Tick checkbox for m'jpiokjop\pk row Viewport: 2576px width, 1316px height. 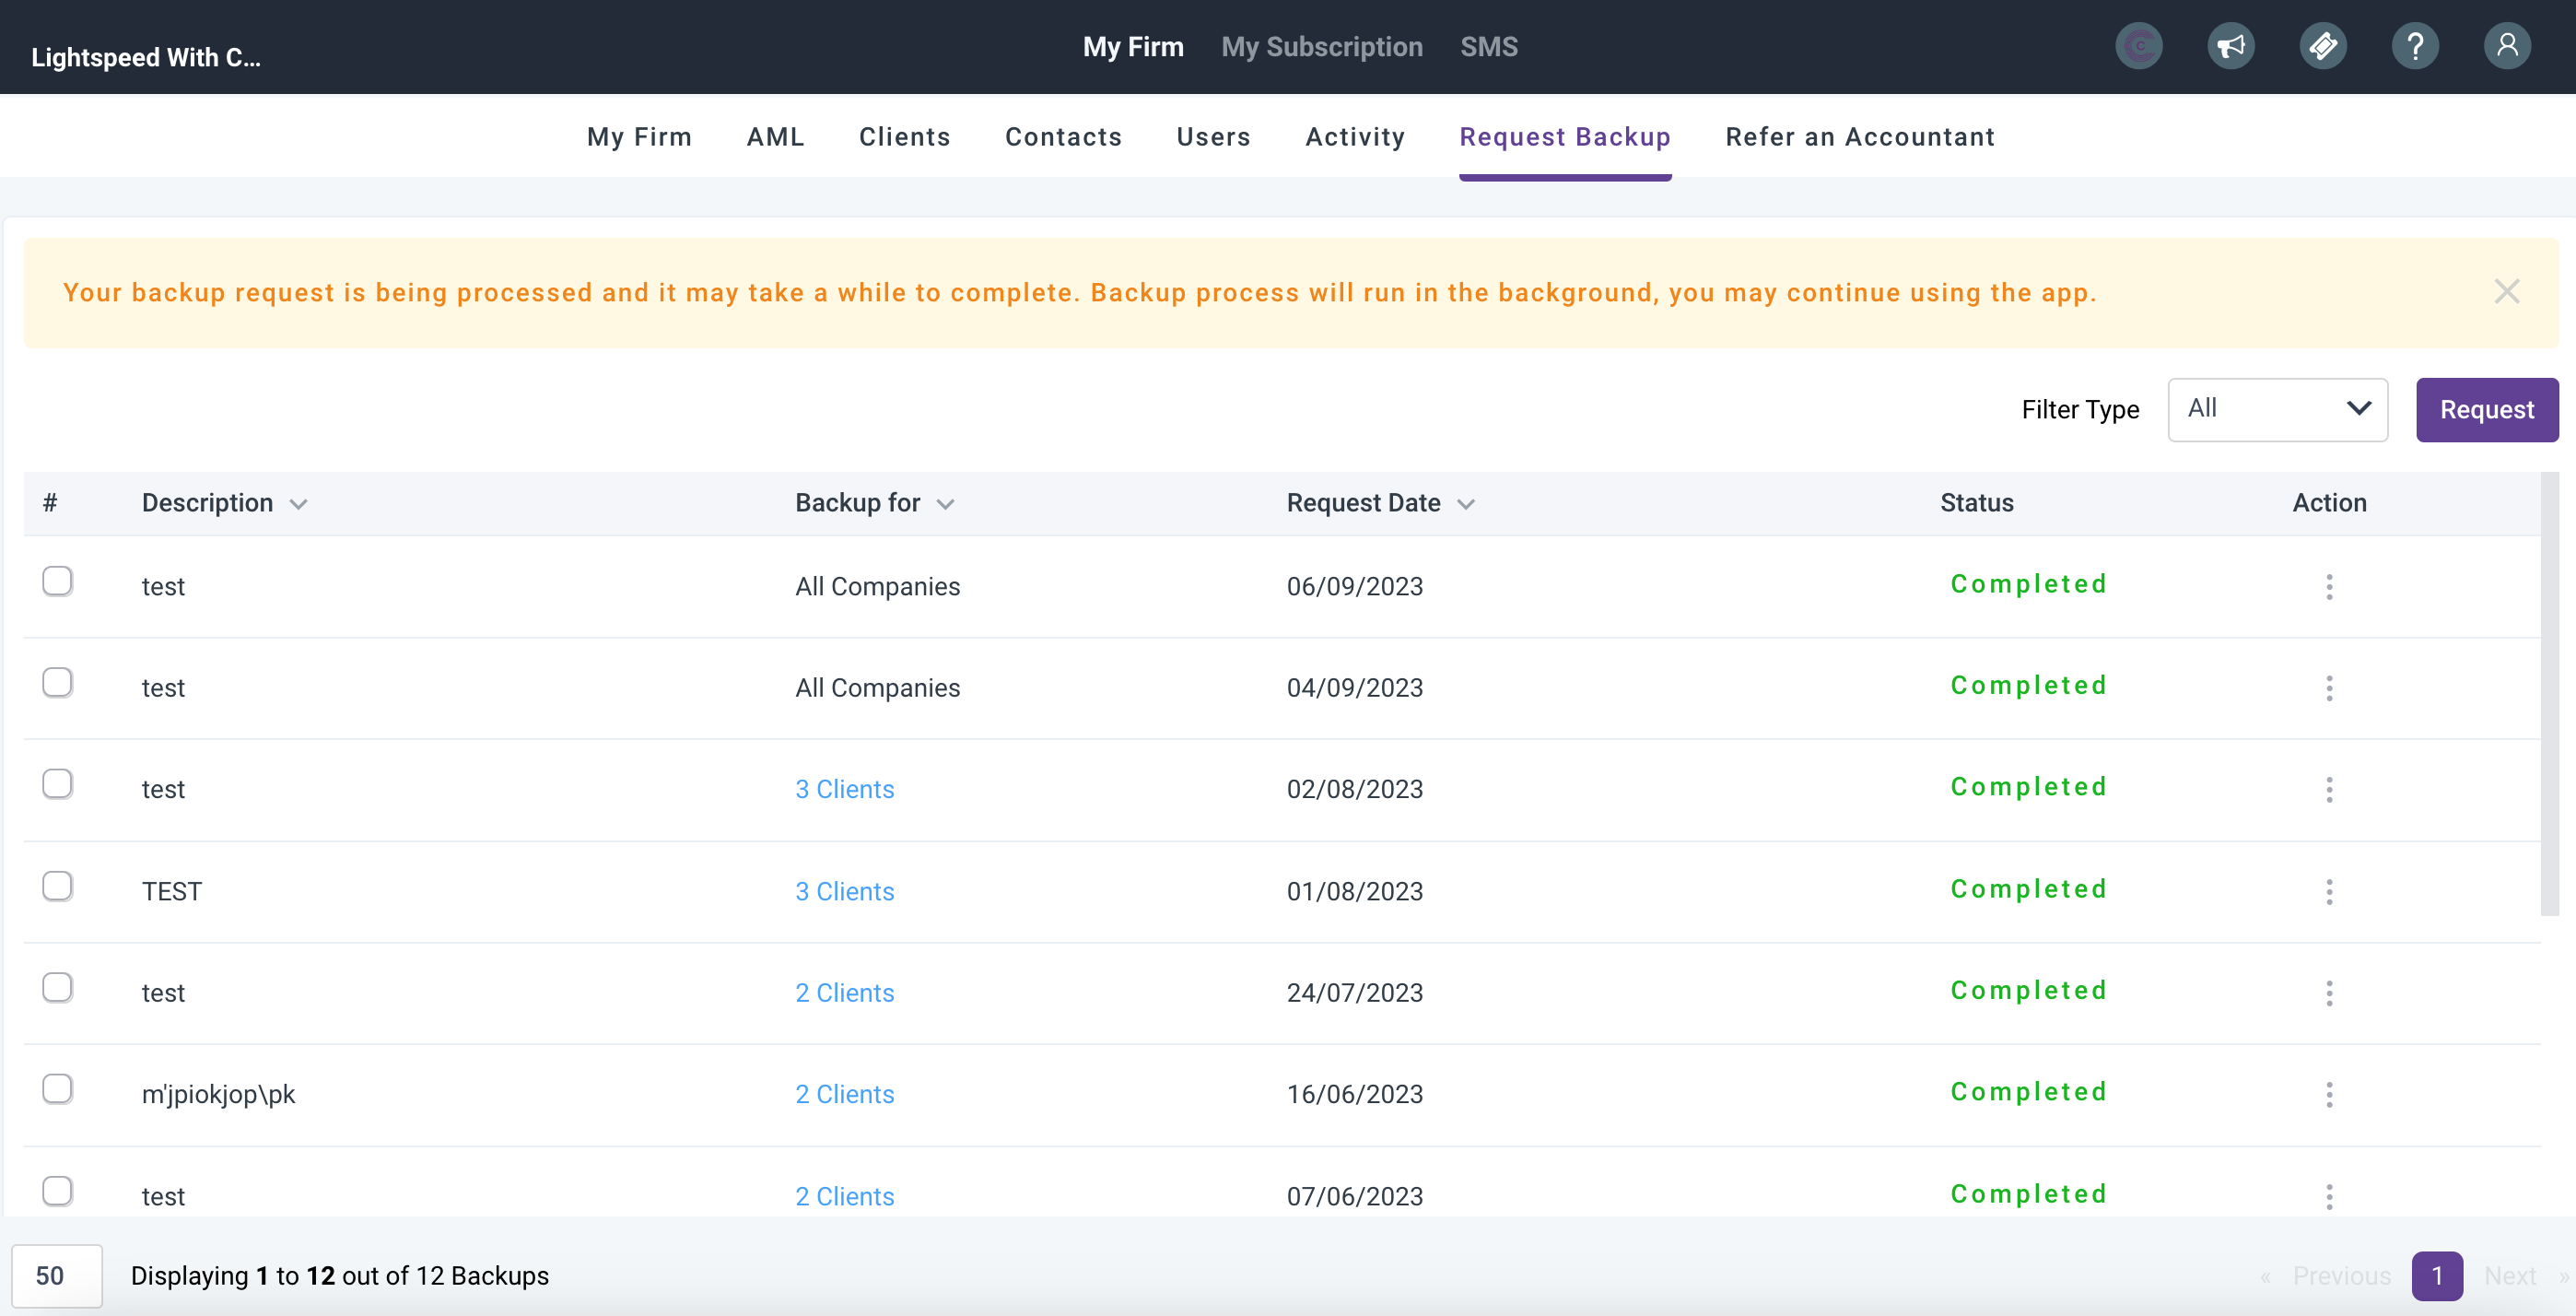point(57,1089)
